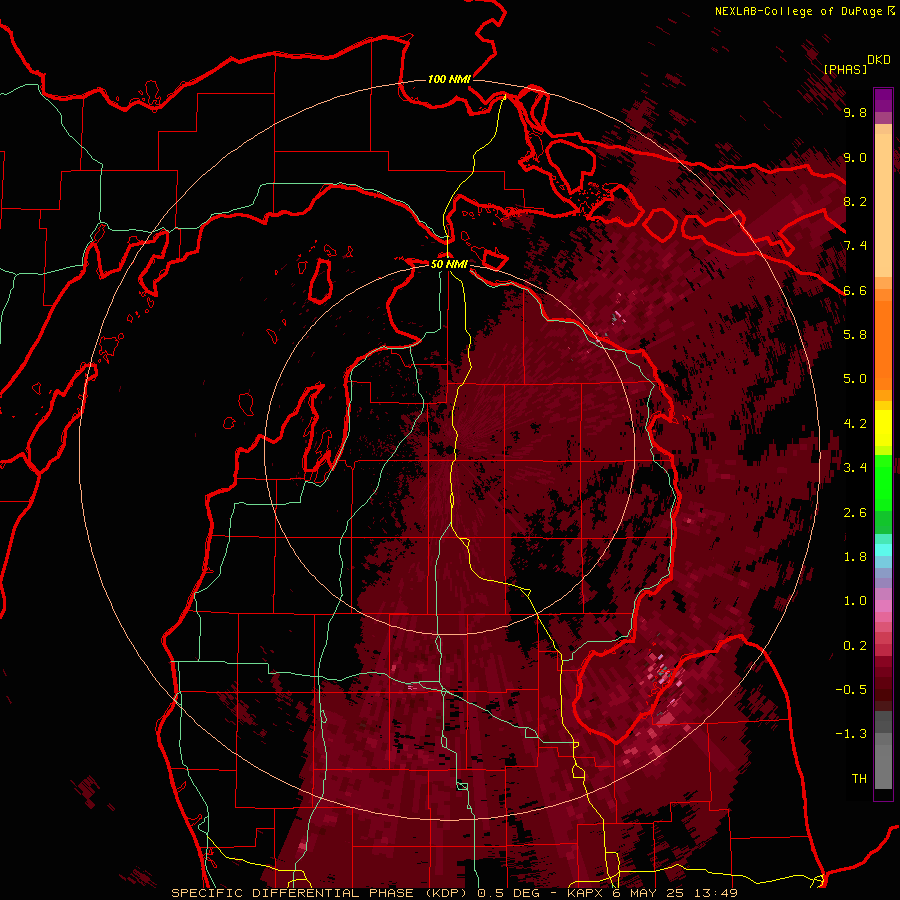Click the 100 NMI range ring label
Screen dimensions: 900x900
(449, 79)
